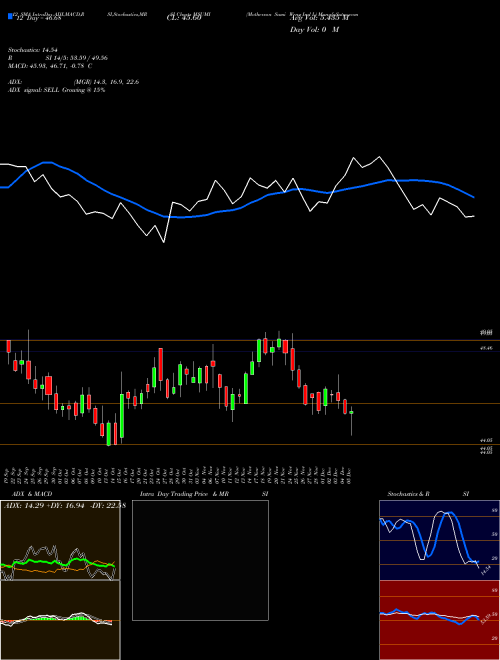Click the '(MGR) 14.3, 16.9, 22.6' ADX values
Image resolution: width=500 pixels, height=660 pixels.
106,82
